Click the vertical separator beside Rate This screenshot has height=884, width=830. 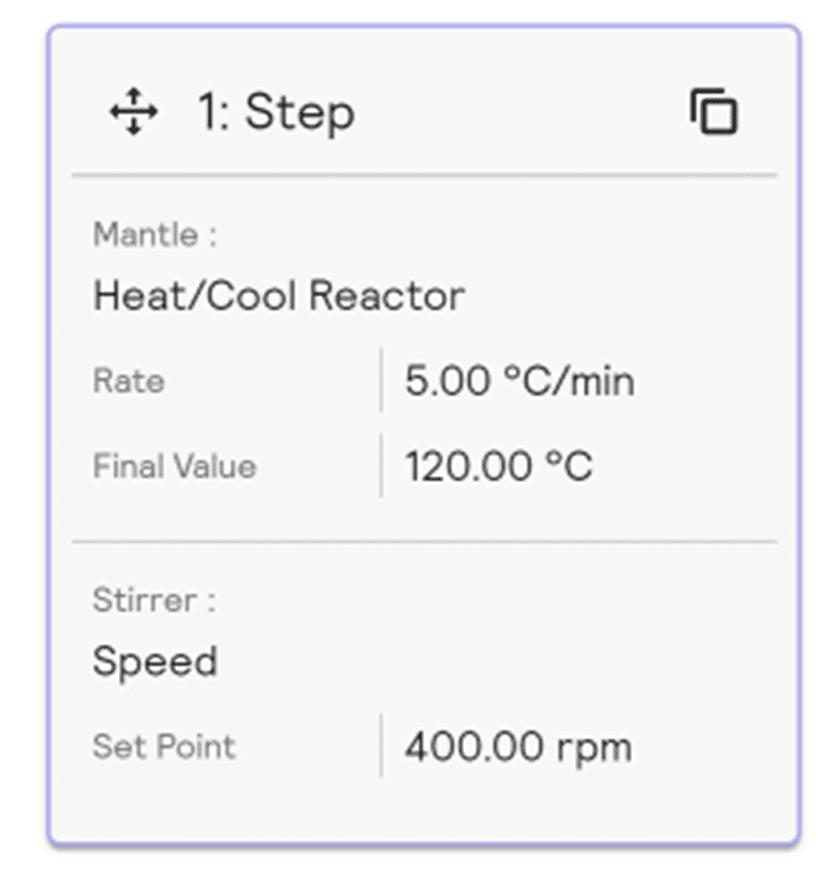click(381, 380)
